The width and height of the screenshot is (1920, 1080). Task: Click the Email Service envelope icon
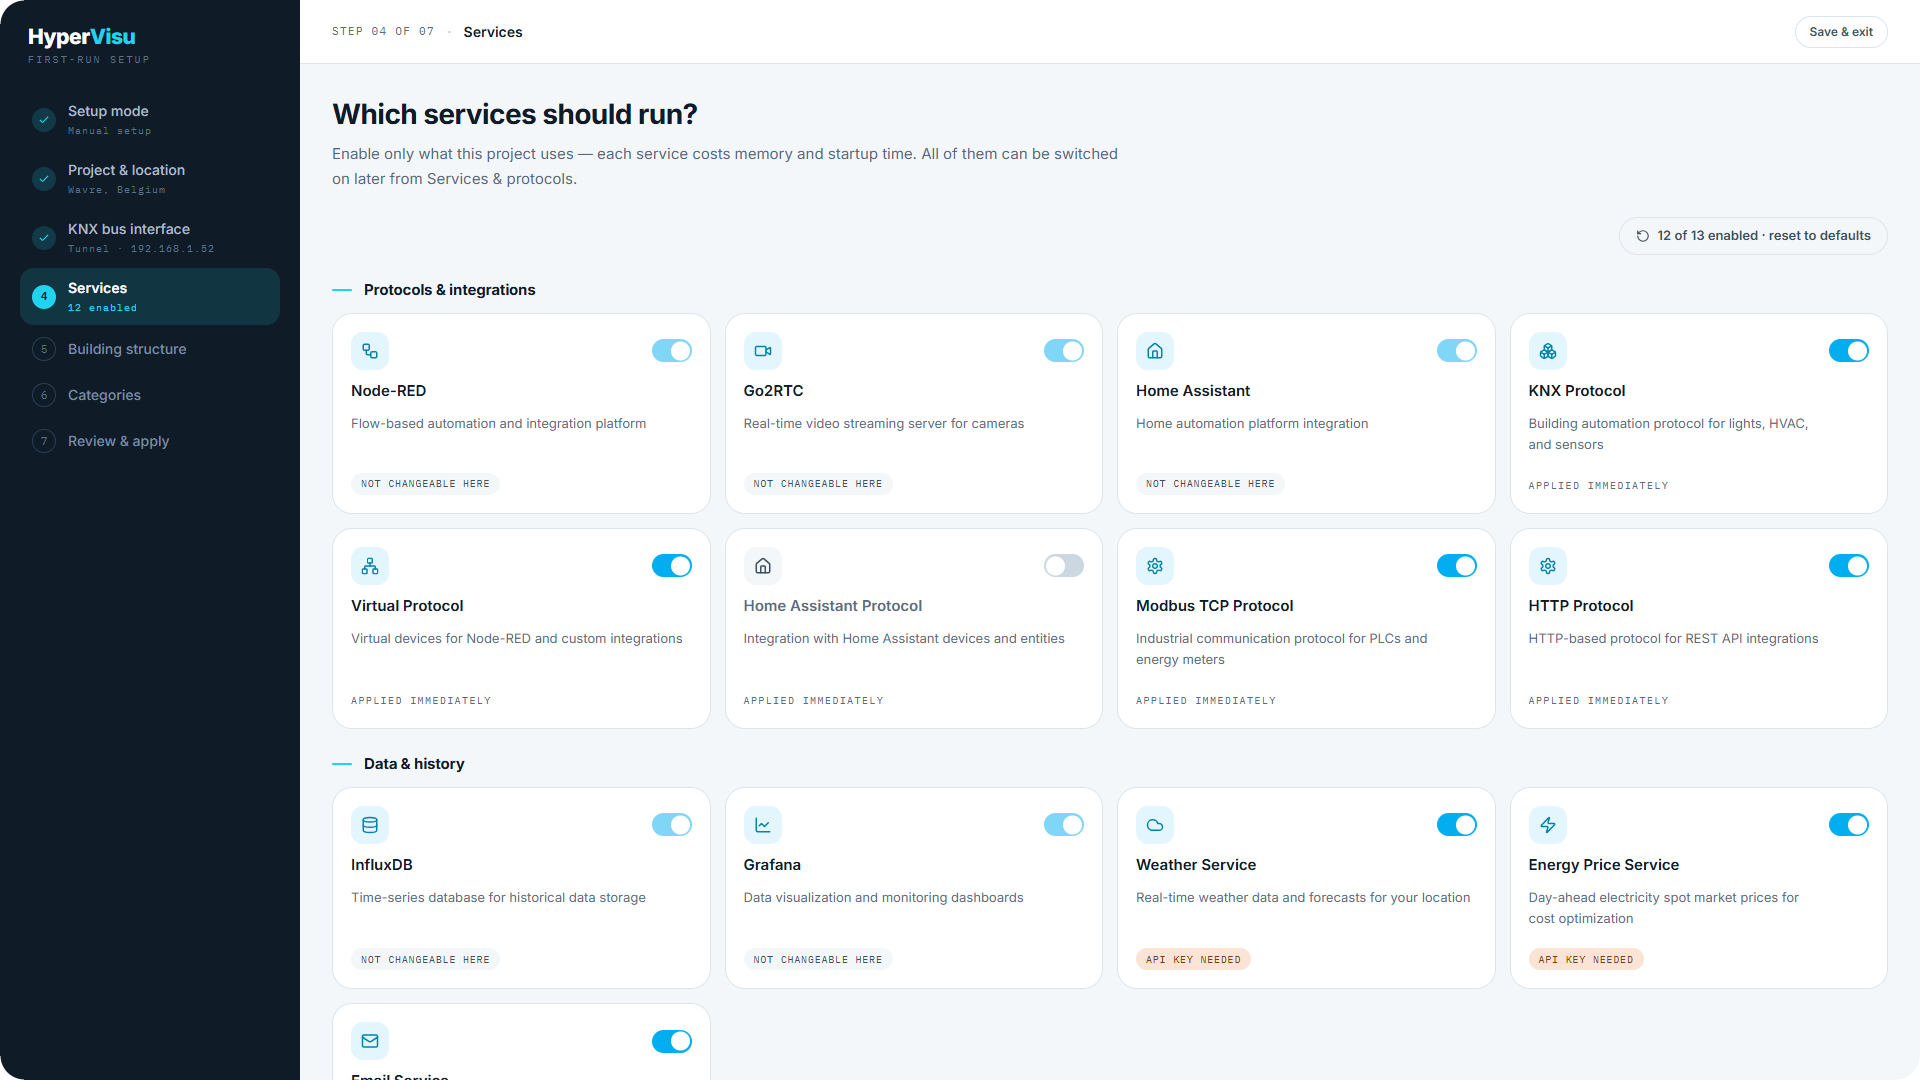point(370,1041)
